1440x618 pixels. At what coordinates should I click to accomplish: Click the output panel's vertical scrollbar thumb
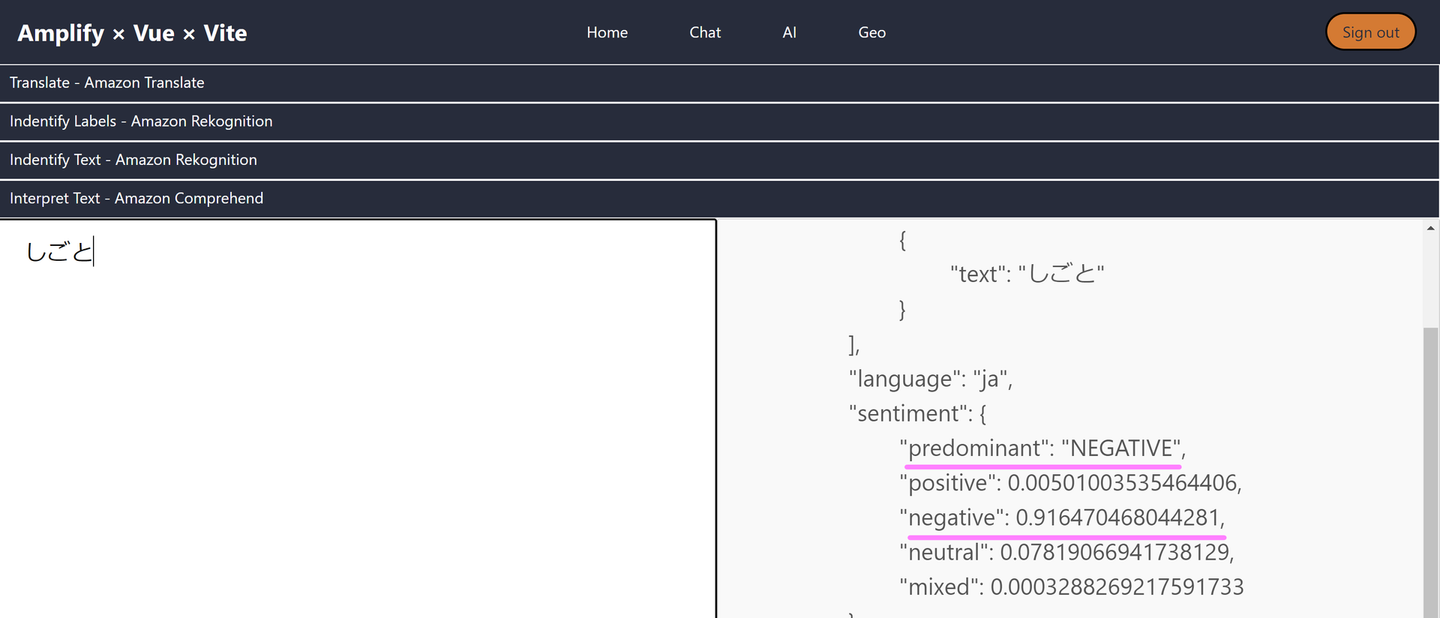[1430, 470]
